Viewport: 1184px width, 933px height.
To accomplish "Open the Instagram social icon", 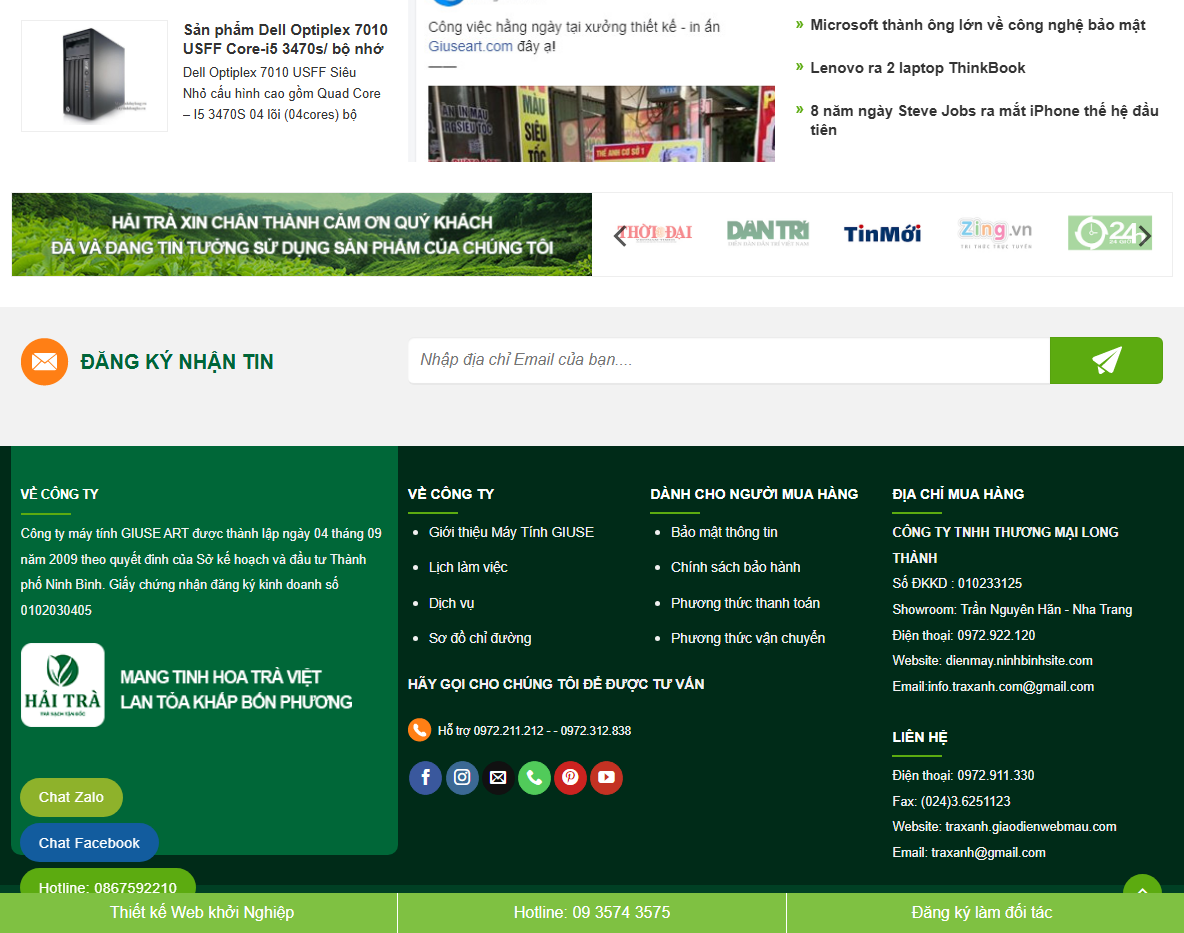I will coord(462,778).
